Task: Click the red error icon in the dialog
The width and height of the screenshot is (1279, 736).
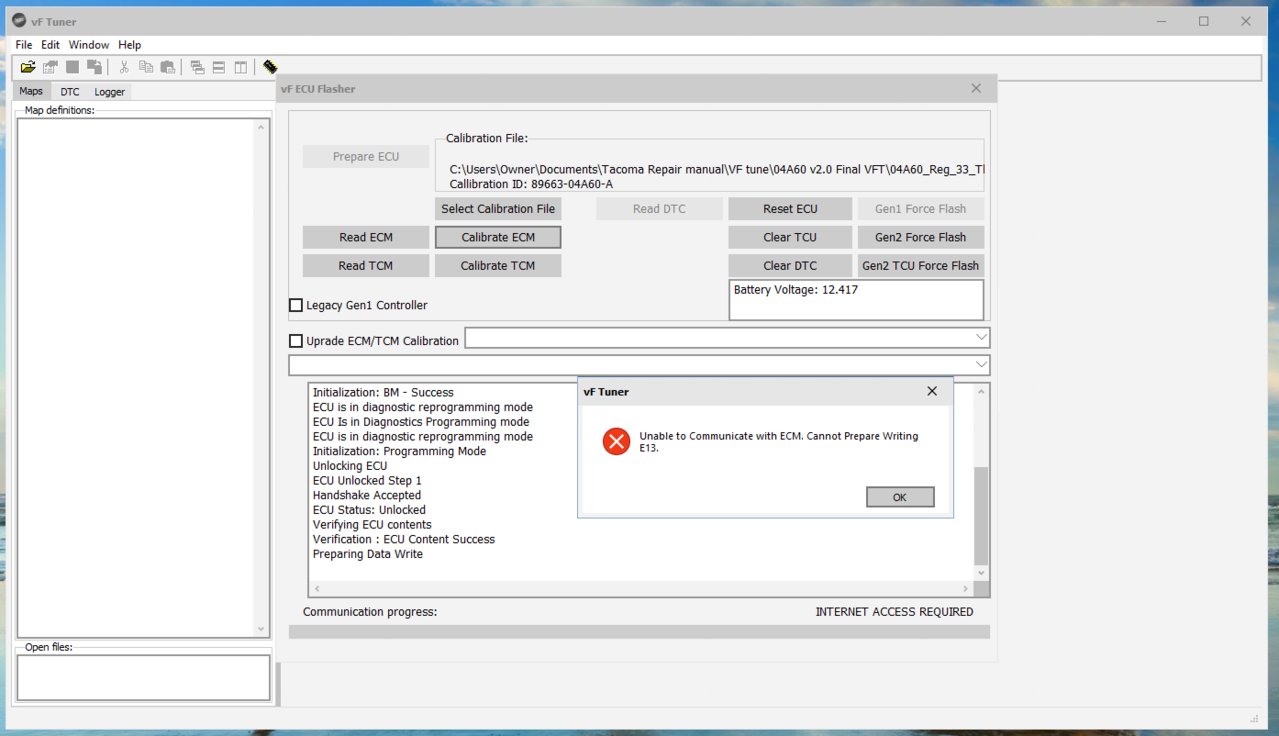Action: (616, 440)
